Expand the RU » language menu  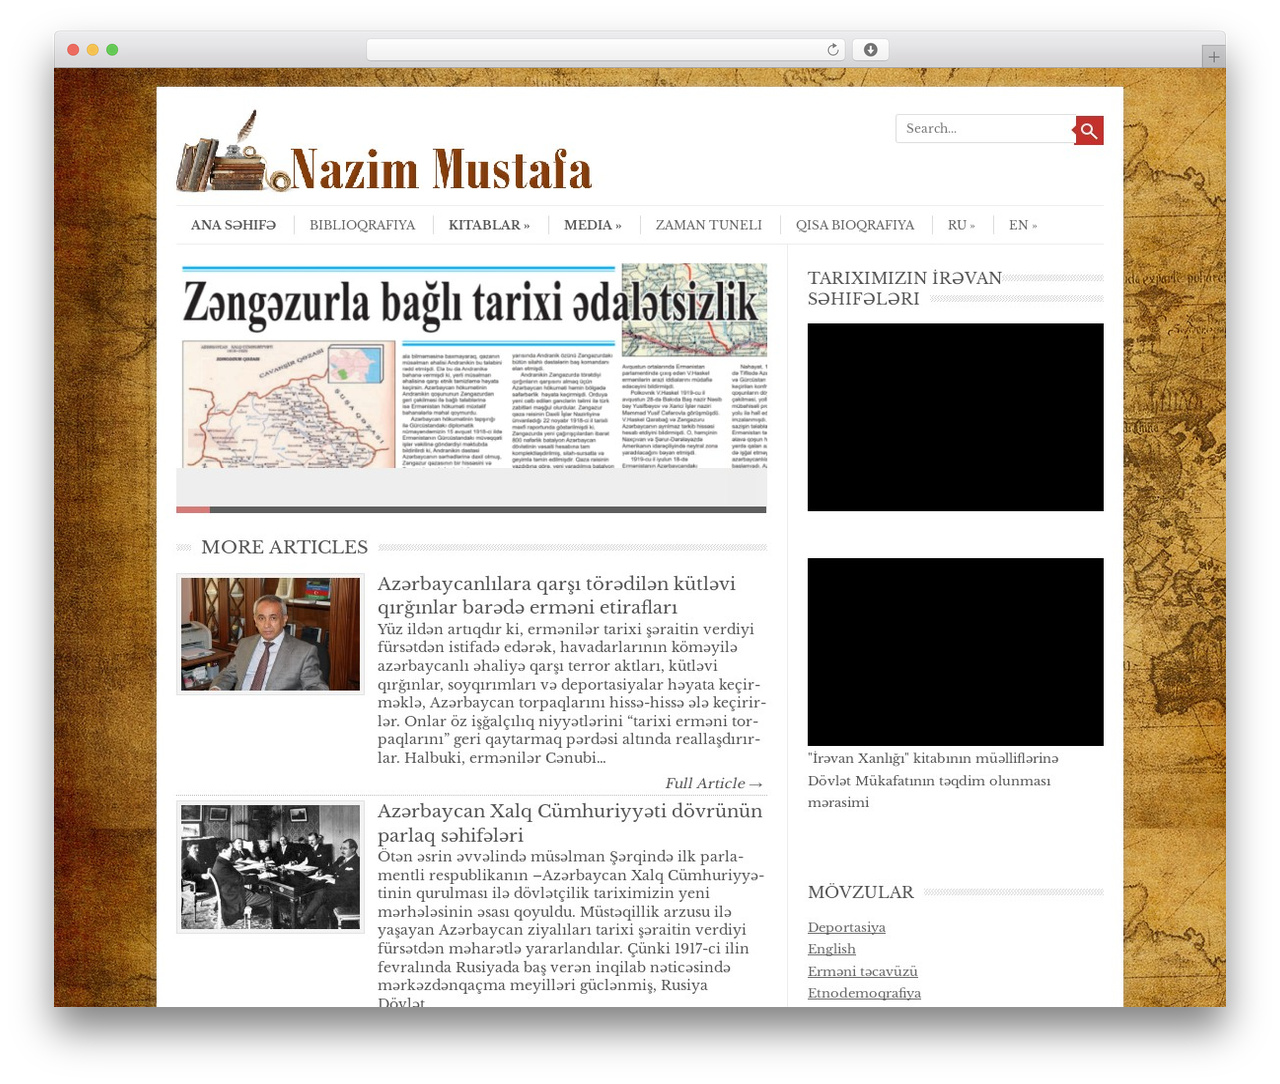coord(961,225)
